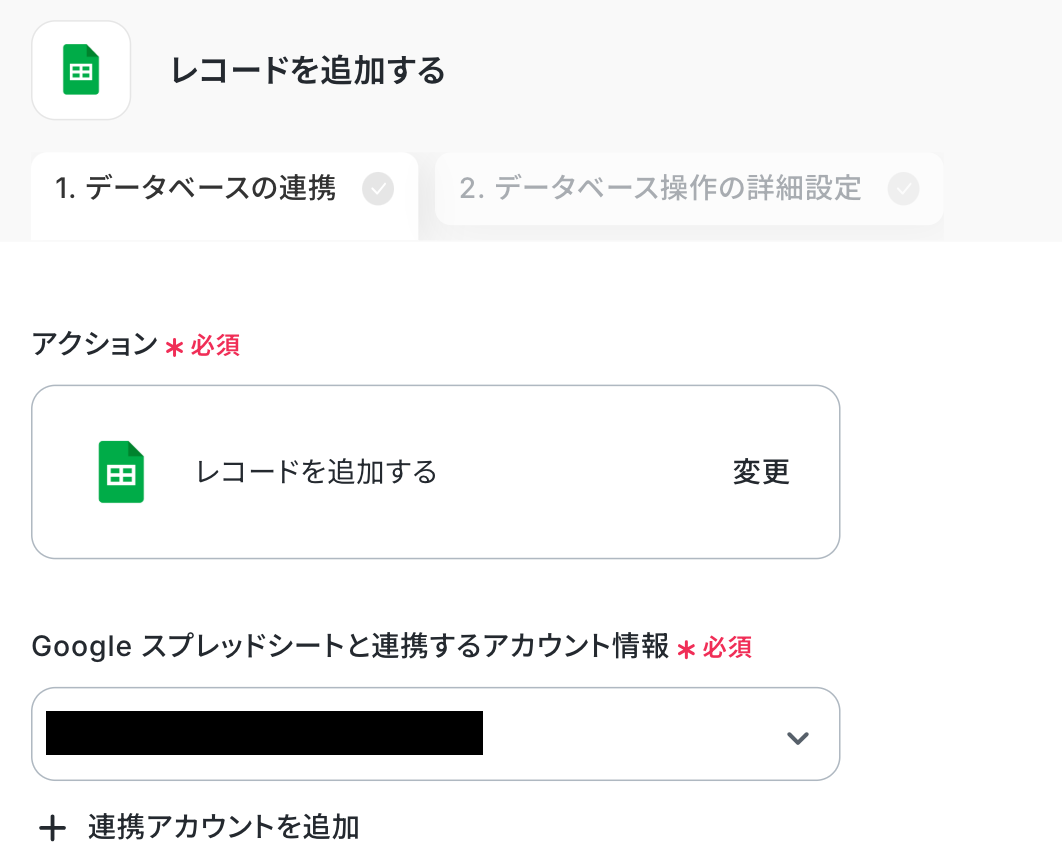Click the 必須 text beside アカウント情報
This screenshot has width=1062, height=862.
[x=727, y=648]
